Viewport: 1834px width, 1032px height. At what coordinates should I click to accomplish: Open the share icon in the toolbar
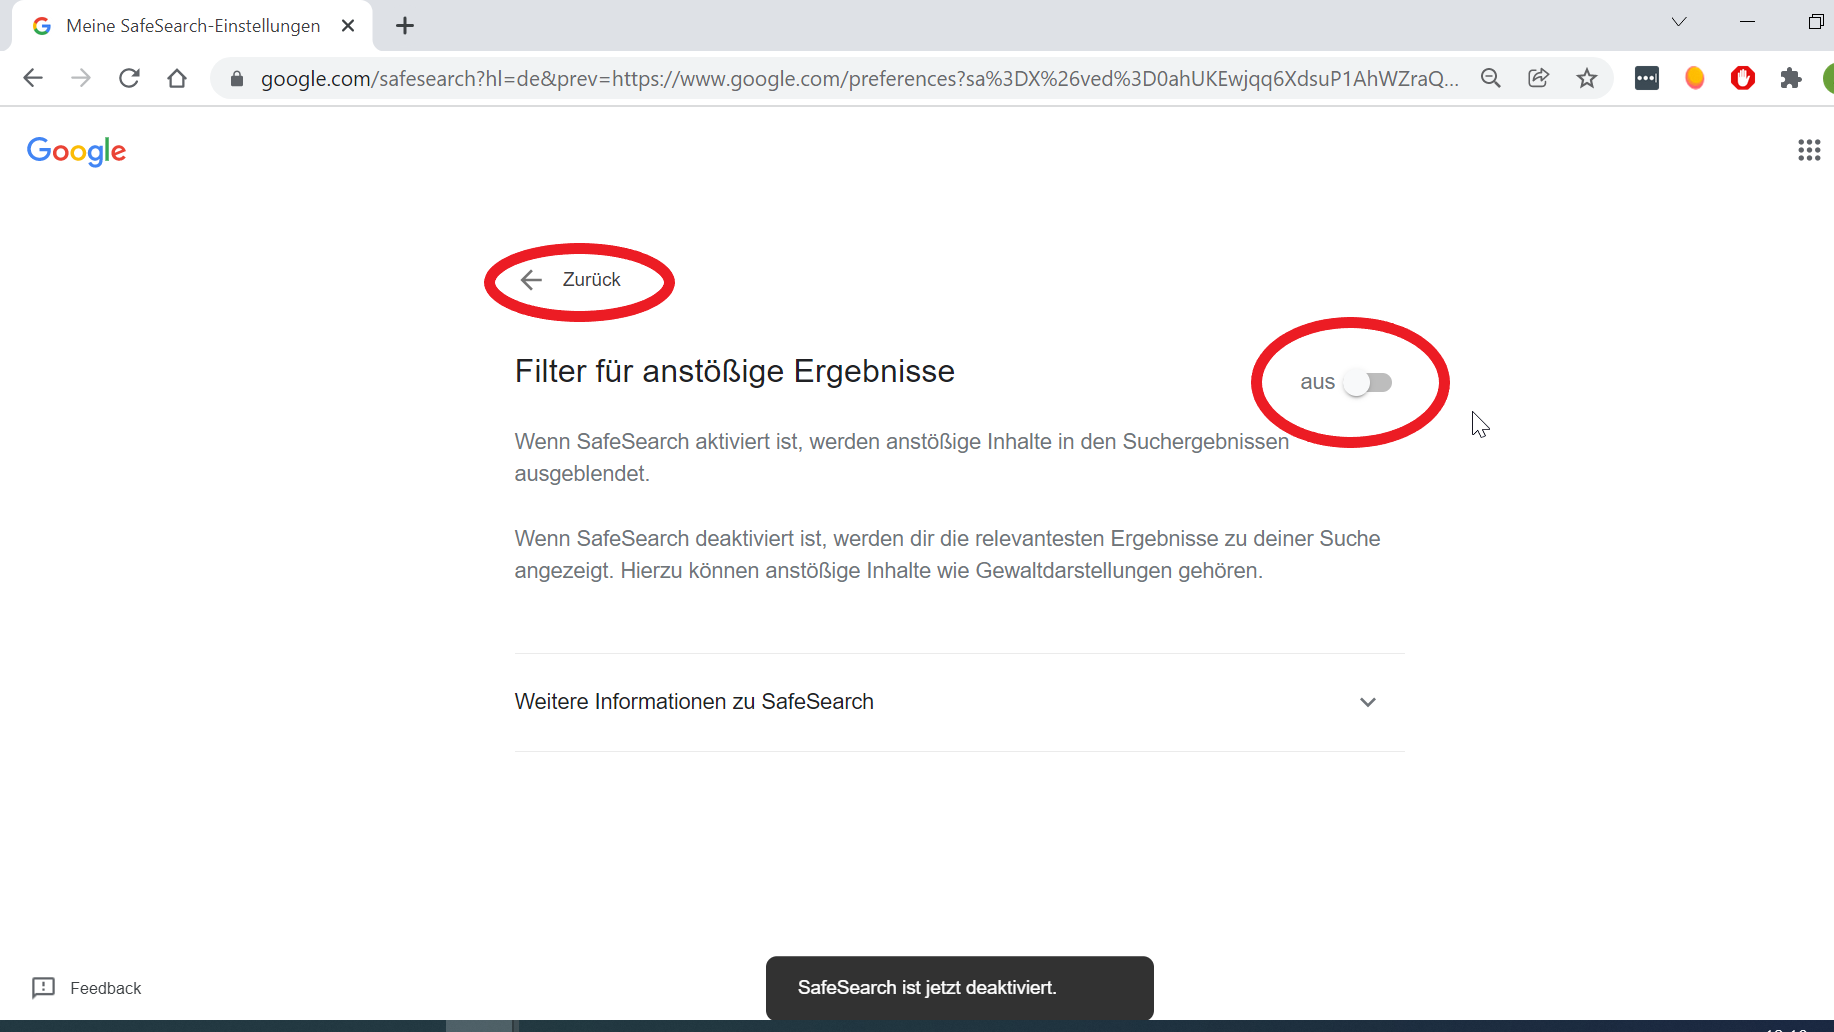coord(1538,78)
